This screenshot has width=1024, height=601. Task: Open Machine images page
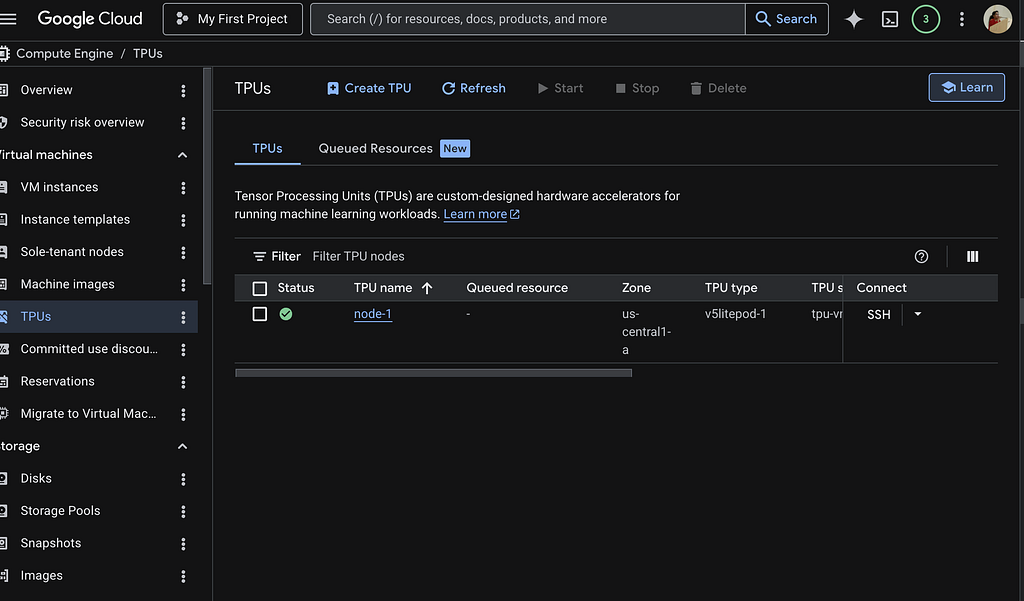click(x=67, y=284)
